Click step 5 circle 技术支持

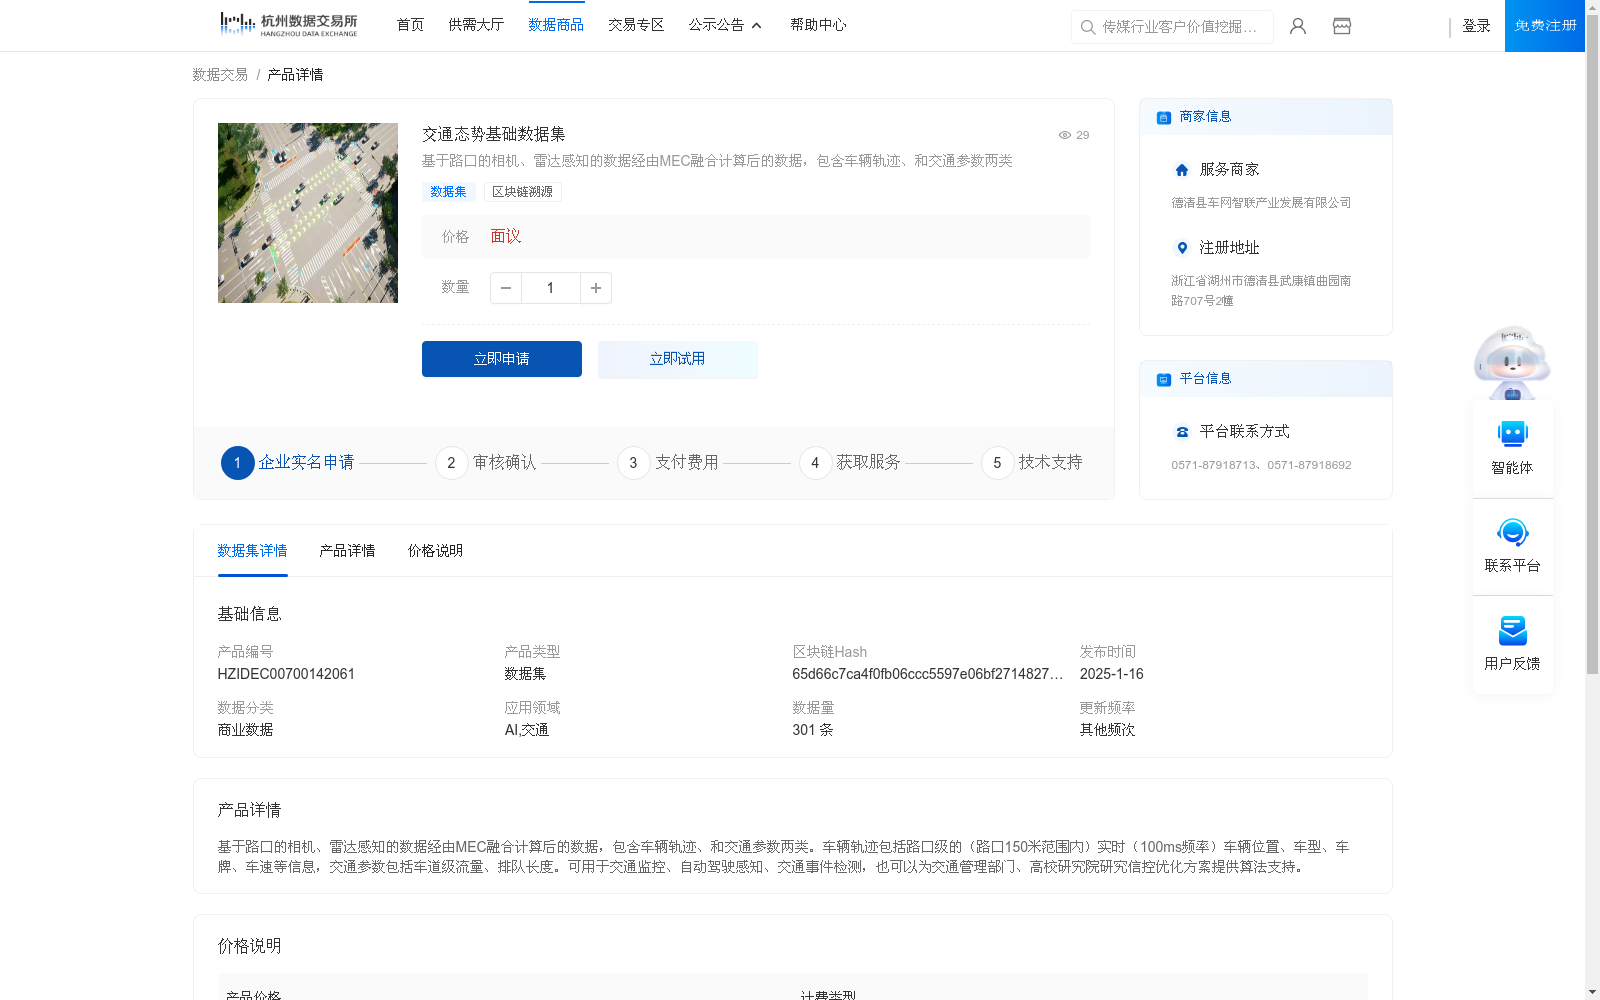point(997,463)
